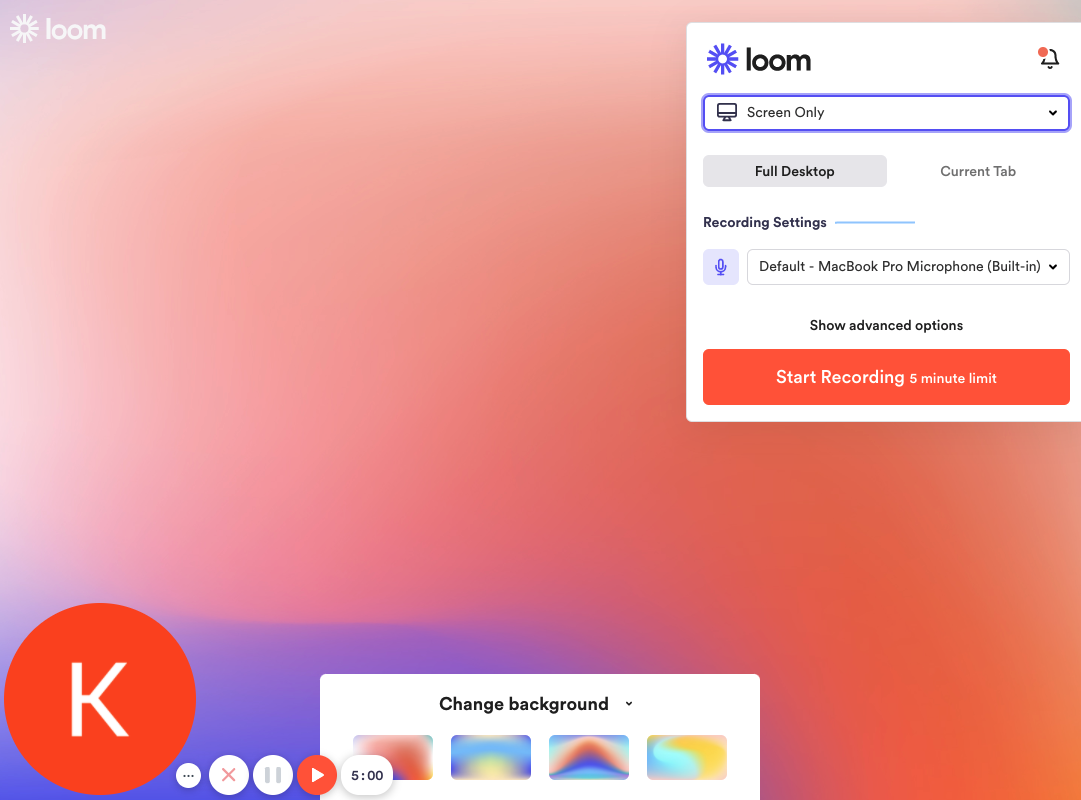The height and width of the screenshot is (800, 1081).
Task: Click the Start Recording button
Action: click(x=886, y=377)
